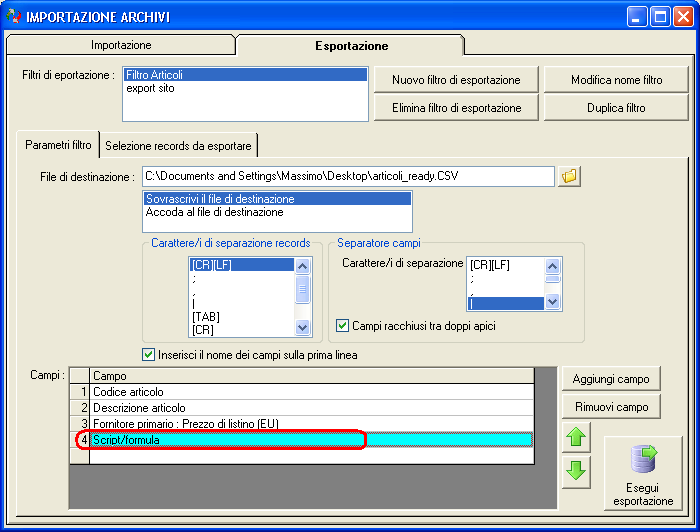Image resolution: width=700 pixels, height=532 pixels.
Task: Click the application icon in title bar
Action: tap(14, 17)
